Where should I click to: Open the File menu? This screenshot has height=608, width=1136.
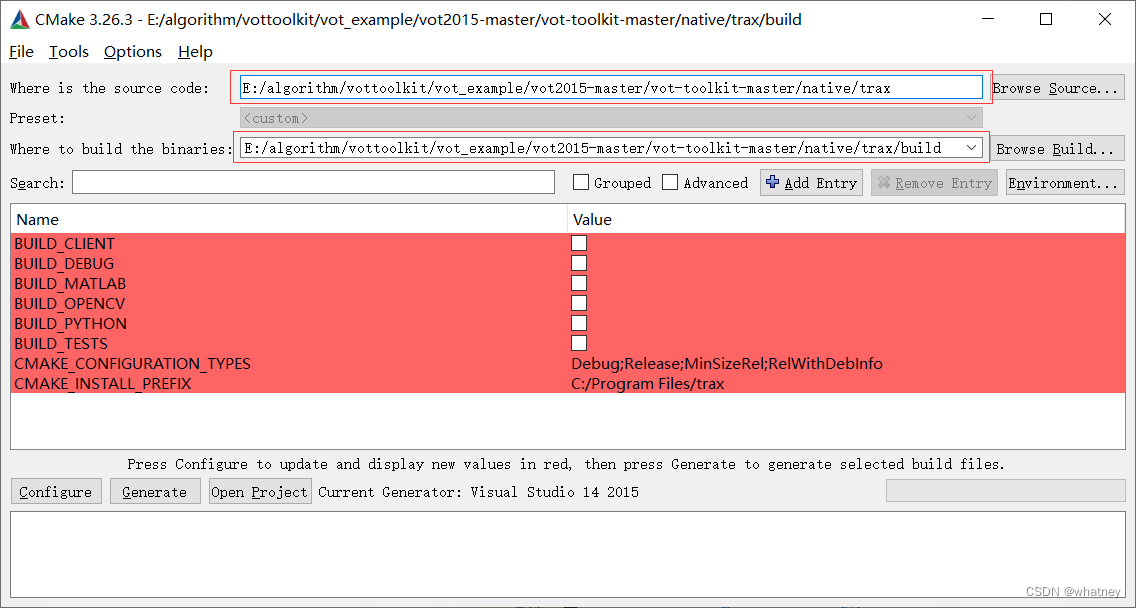21,51
